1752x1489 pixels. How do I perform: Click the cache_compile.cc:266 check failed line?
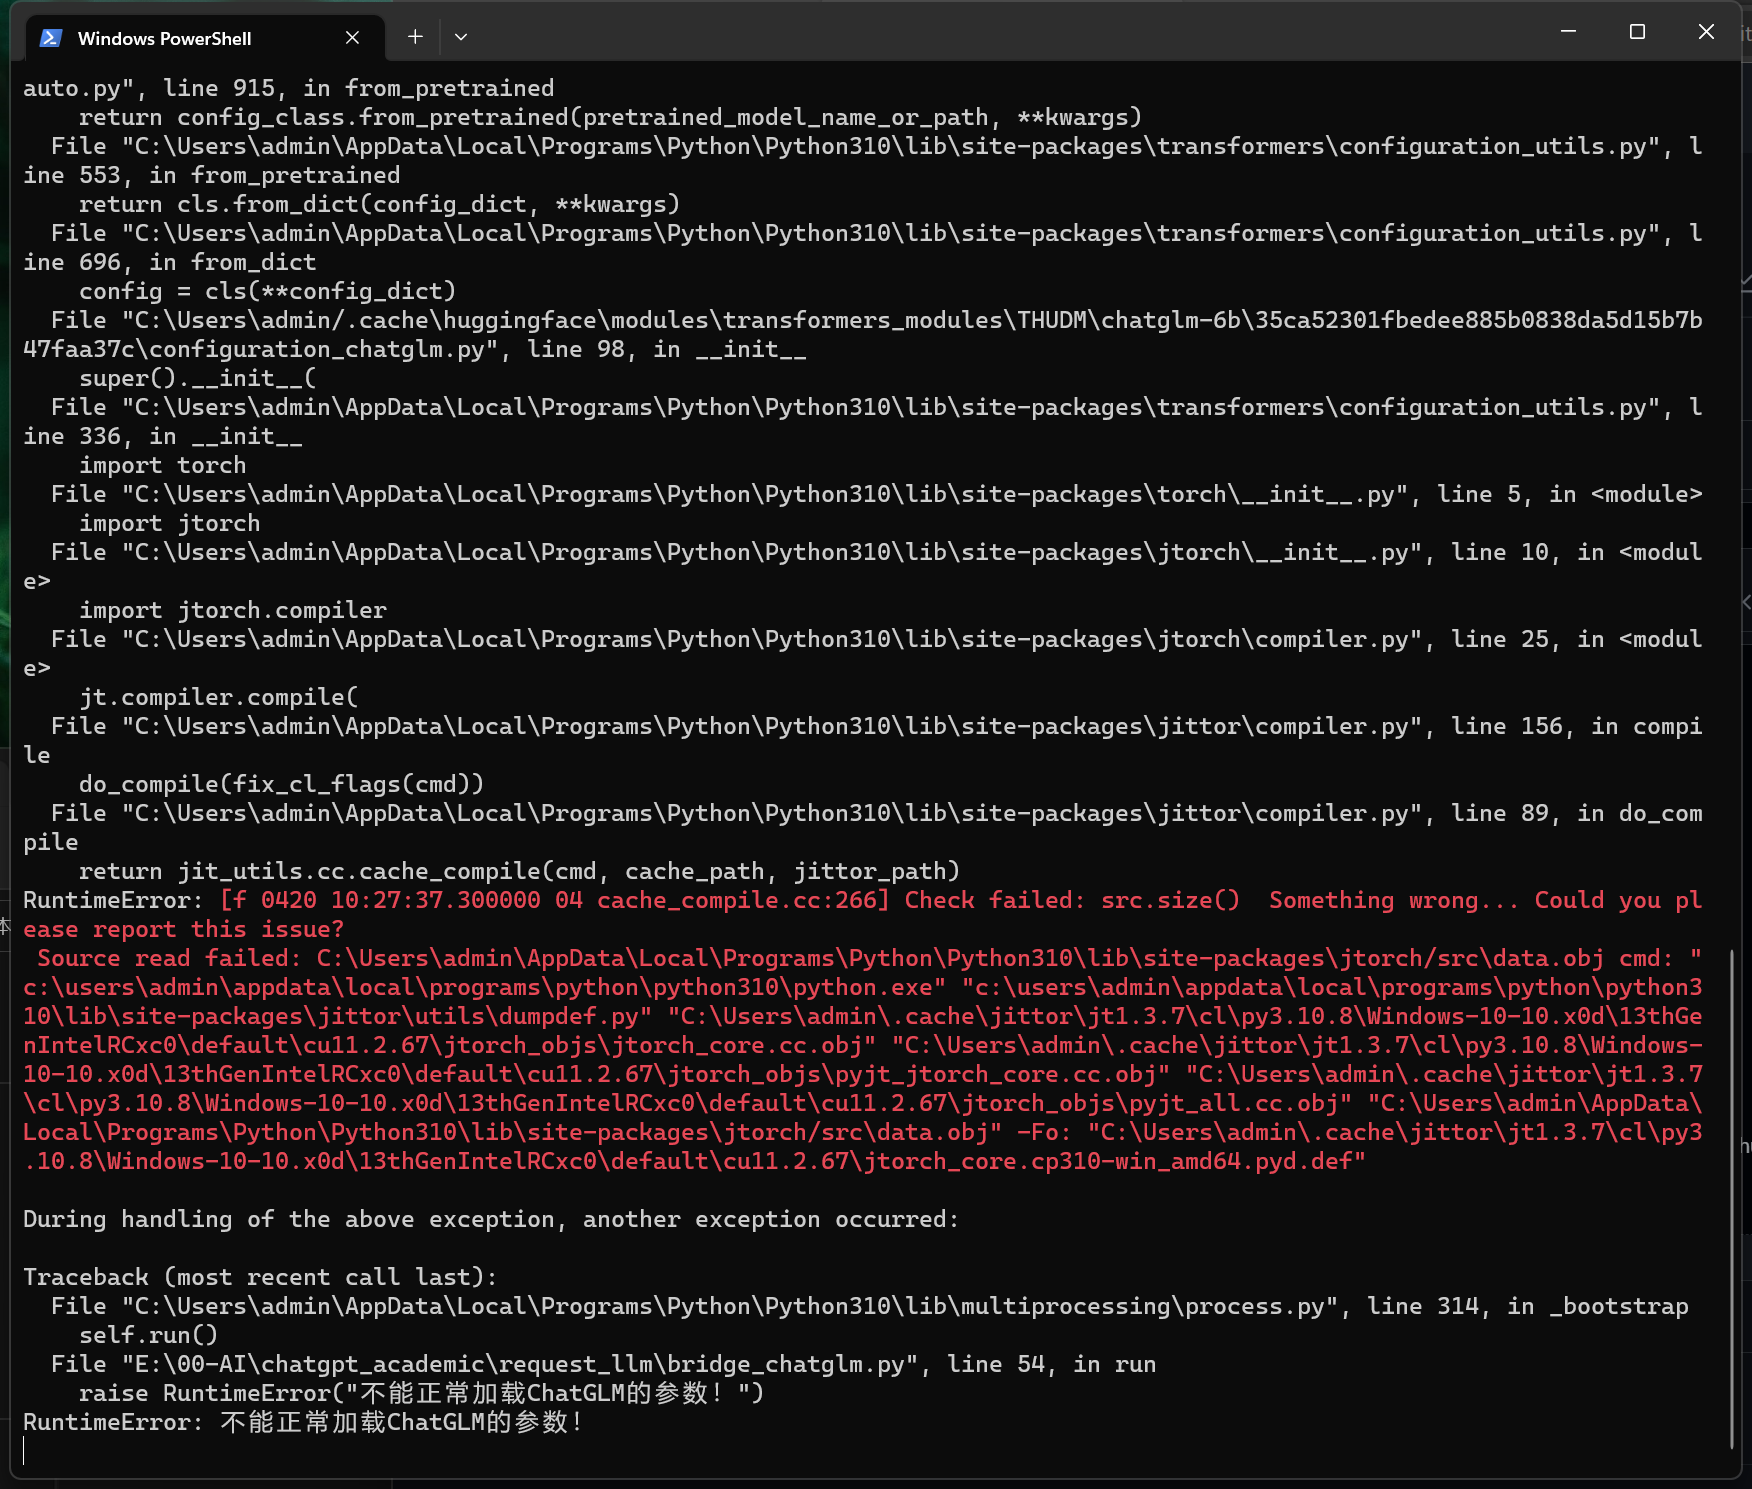(x=740, y=899)
